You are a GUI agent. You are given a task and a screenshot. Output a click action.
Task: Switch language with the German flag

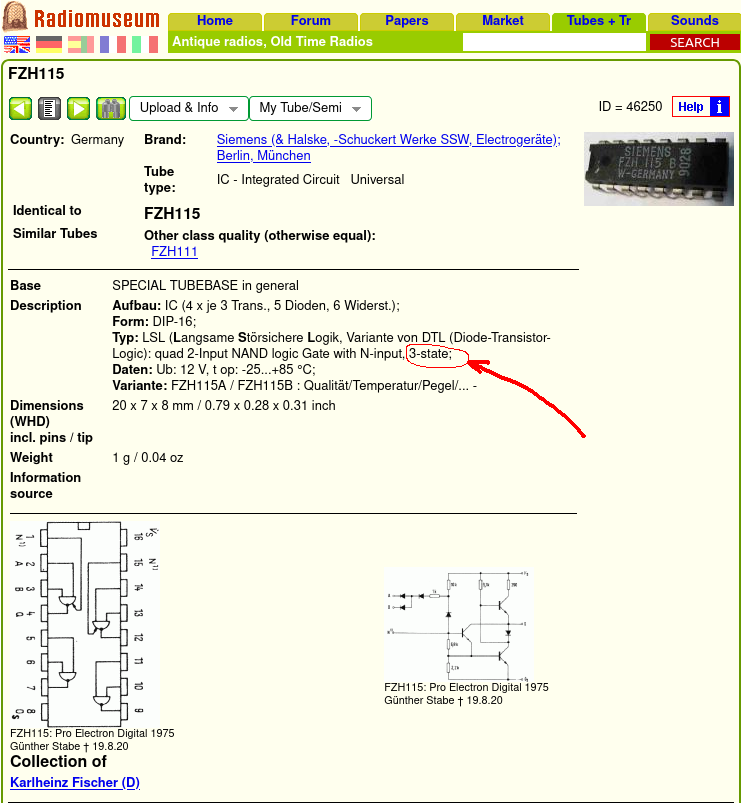tap(49, 44)
